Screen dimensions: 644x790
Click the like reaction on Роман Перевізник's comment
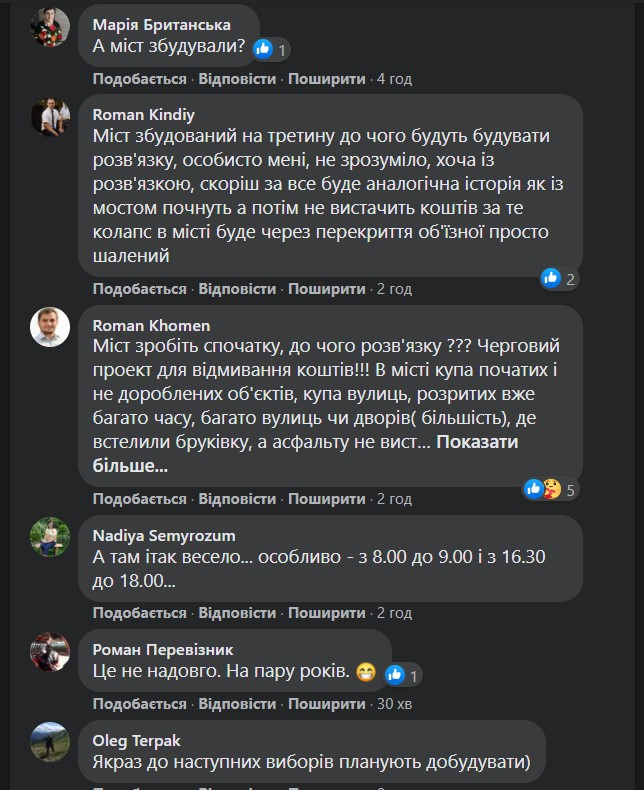pos(394,675)
